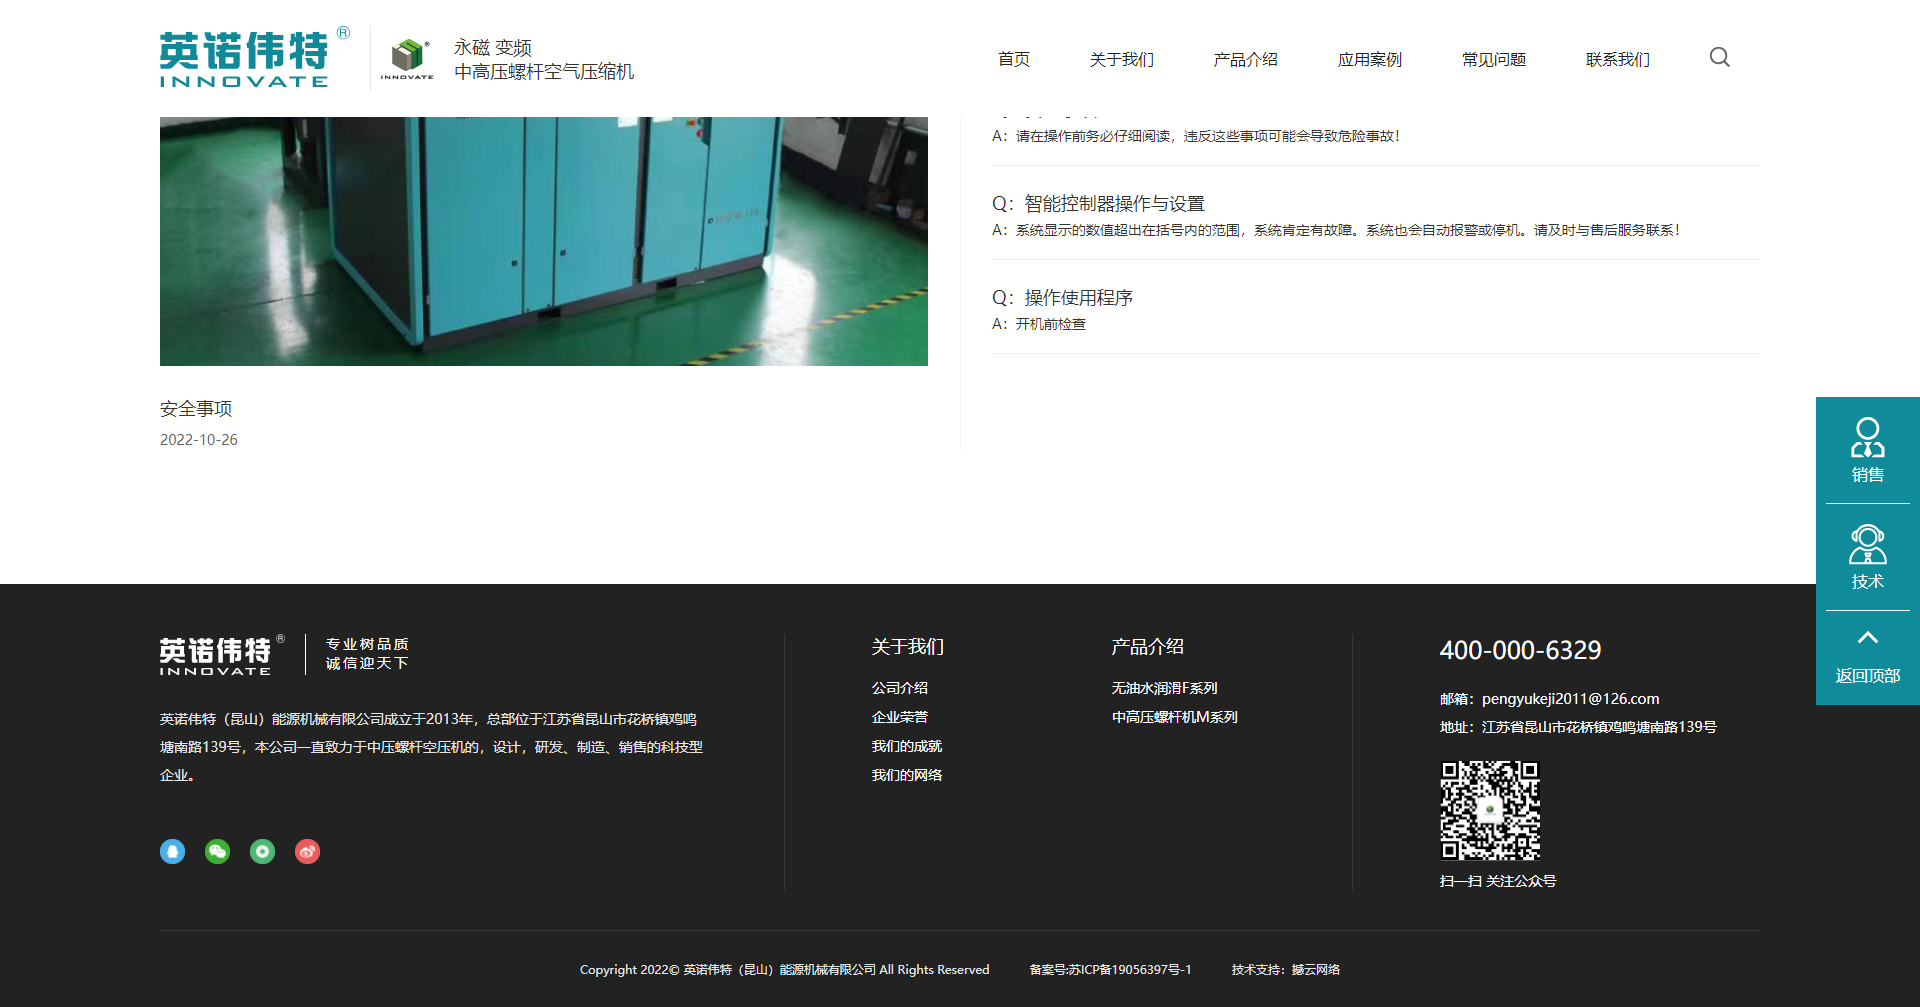This screenshot has width=1920, height=1007.
Task: Click the email pengyukeji2011@126.com
Action: coord(1570,699)
